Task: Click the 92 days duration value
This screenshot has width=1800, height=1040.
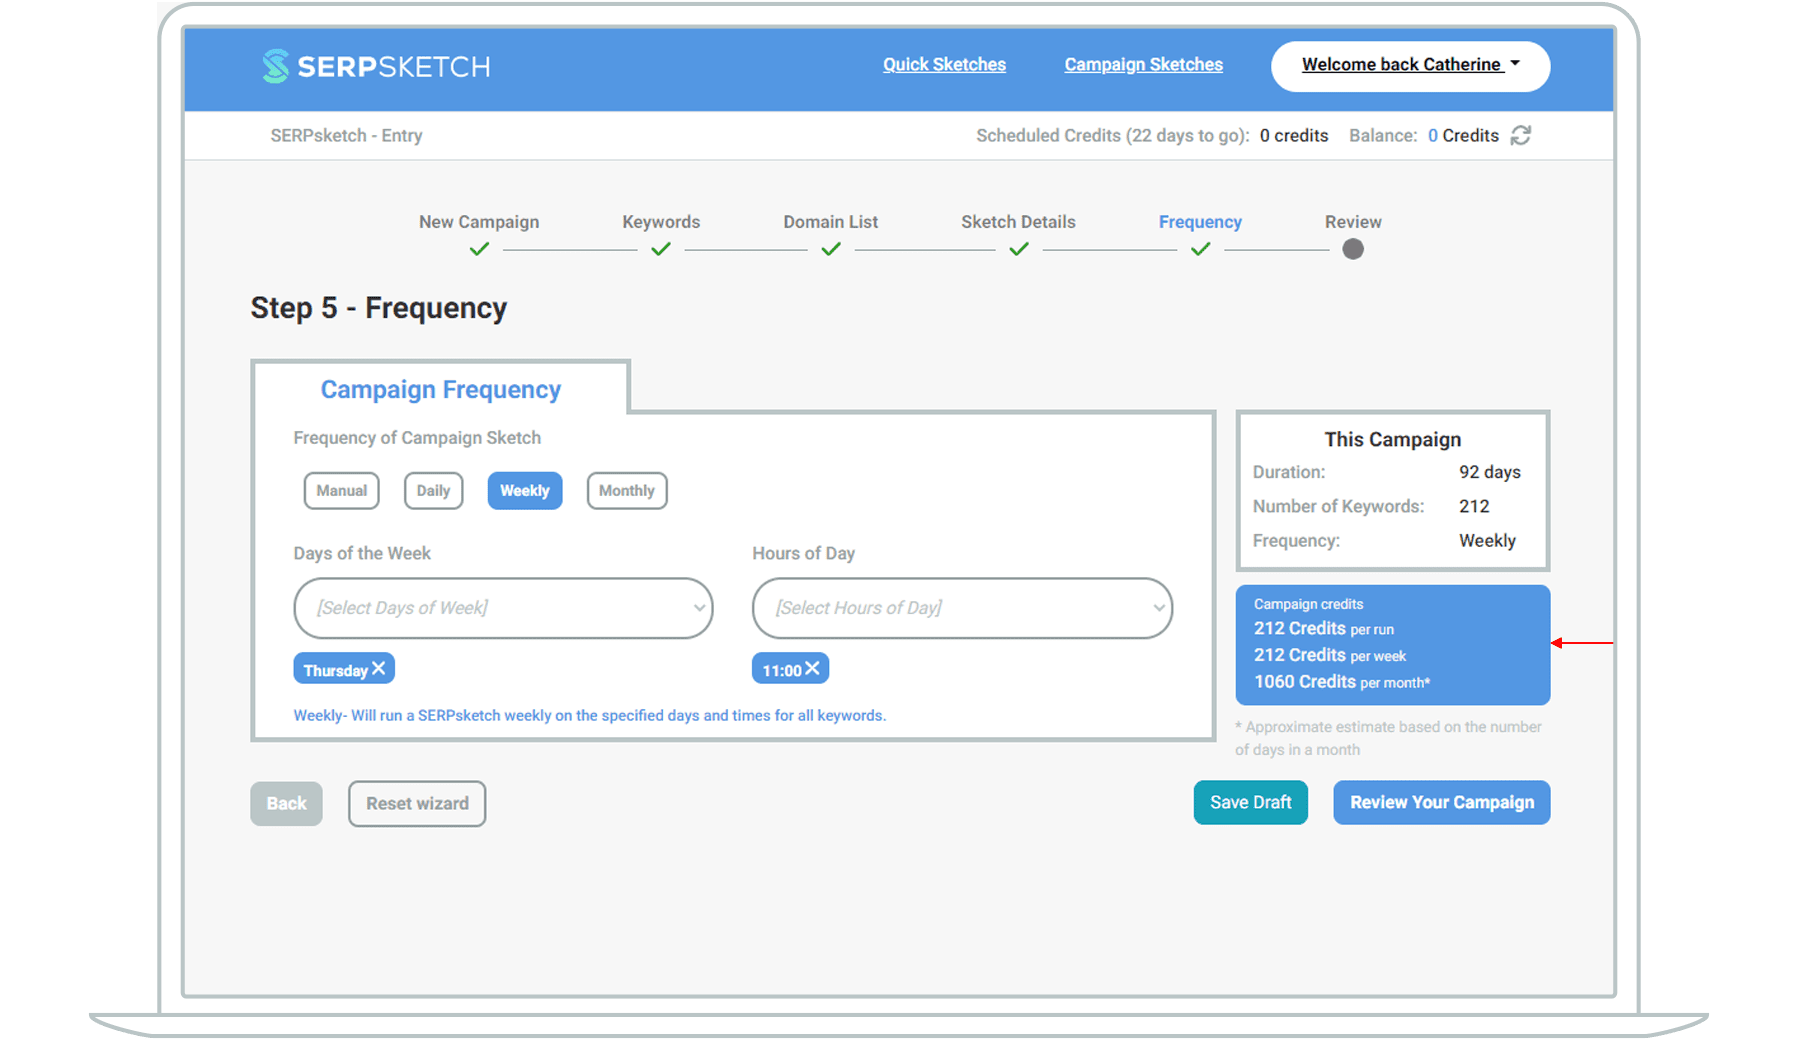Action: tap(1489, 472)
